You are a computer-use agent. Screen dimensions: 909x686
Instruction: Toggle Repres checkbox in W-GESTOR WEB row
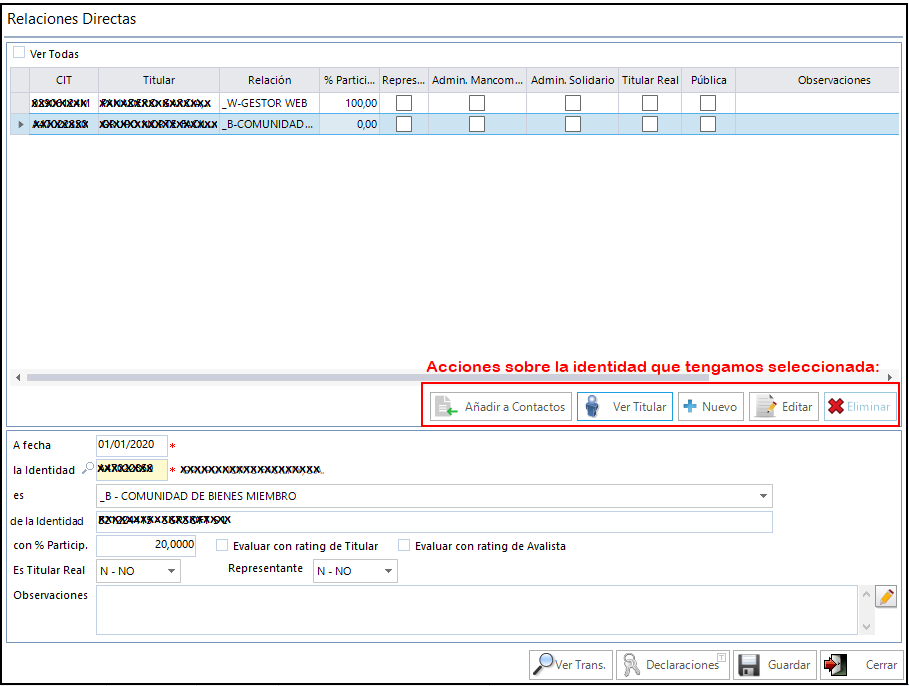403,103
